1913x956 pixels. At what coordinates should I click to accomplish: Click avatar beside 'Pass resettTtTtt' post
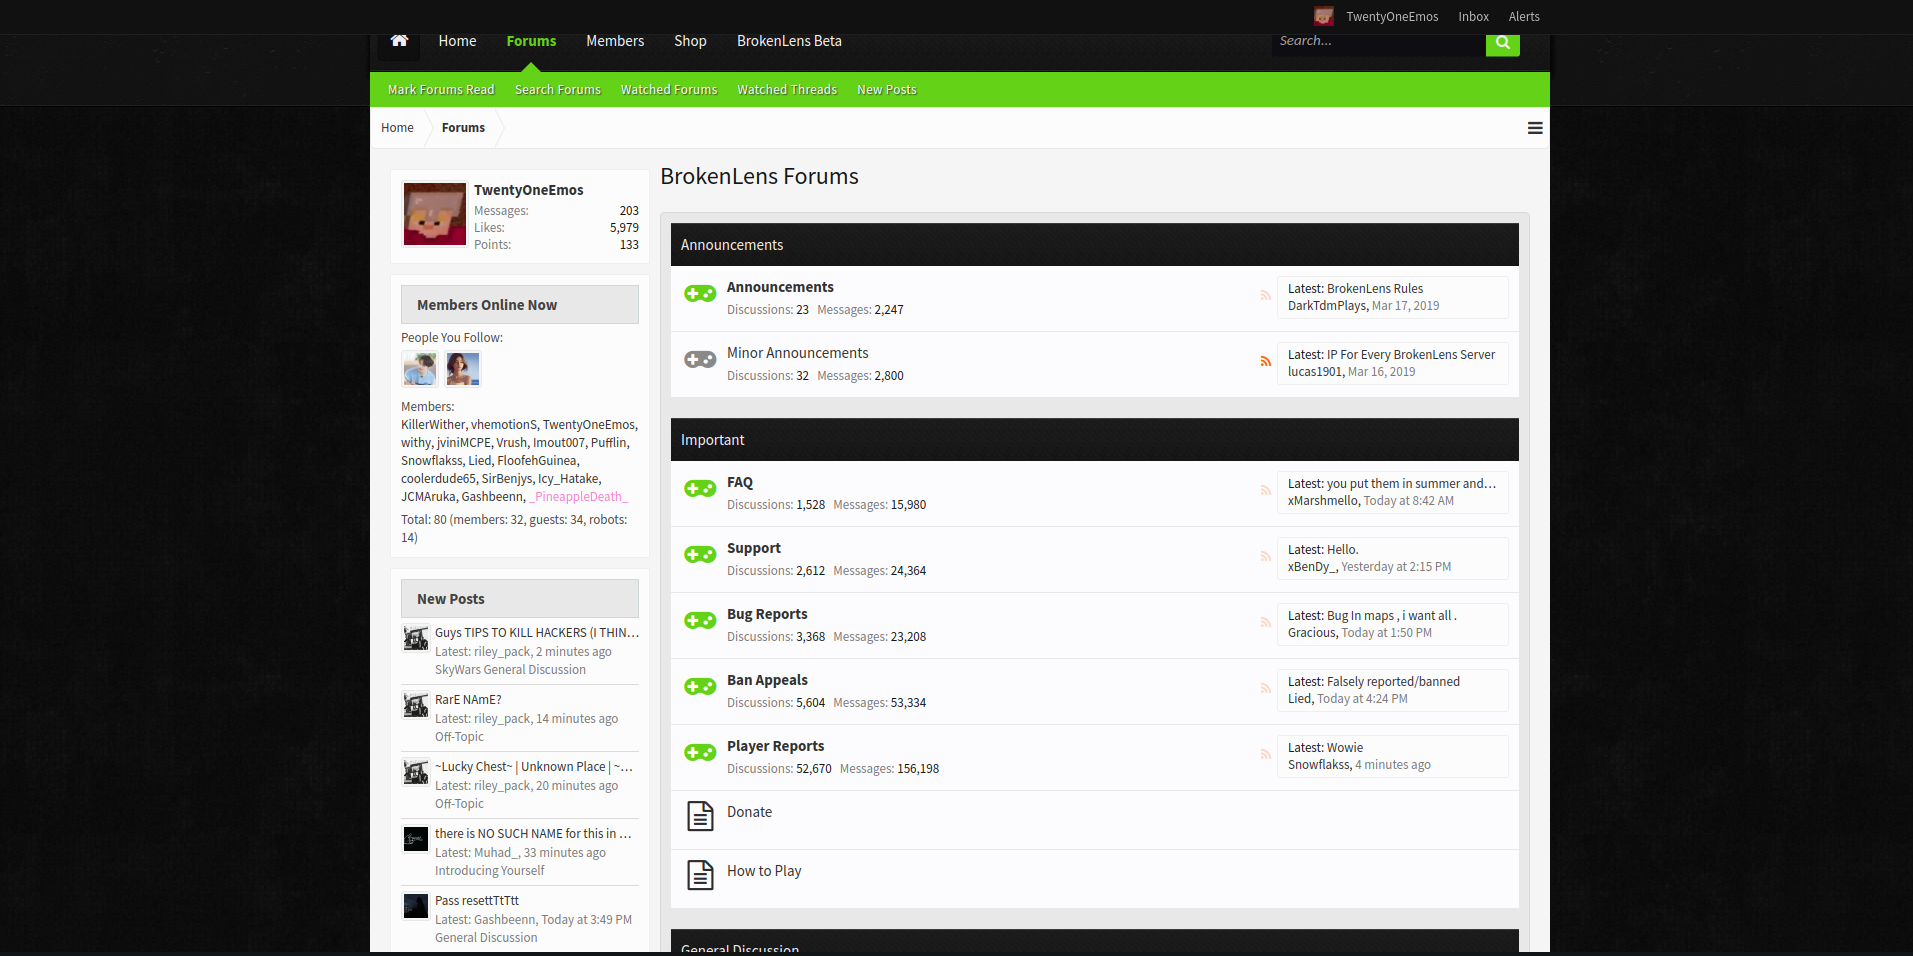(x=416, y=906)
